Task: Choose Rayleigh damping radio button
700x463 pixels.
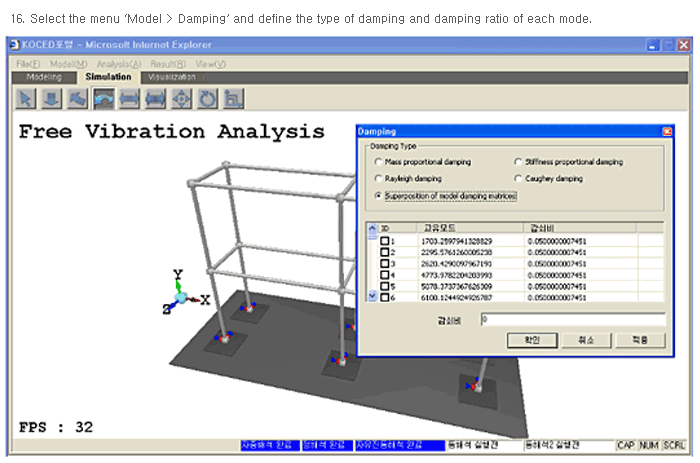Action: 377,179
